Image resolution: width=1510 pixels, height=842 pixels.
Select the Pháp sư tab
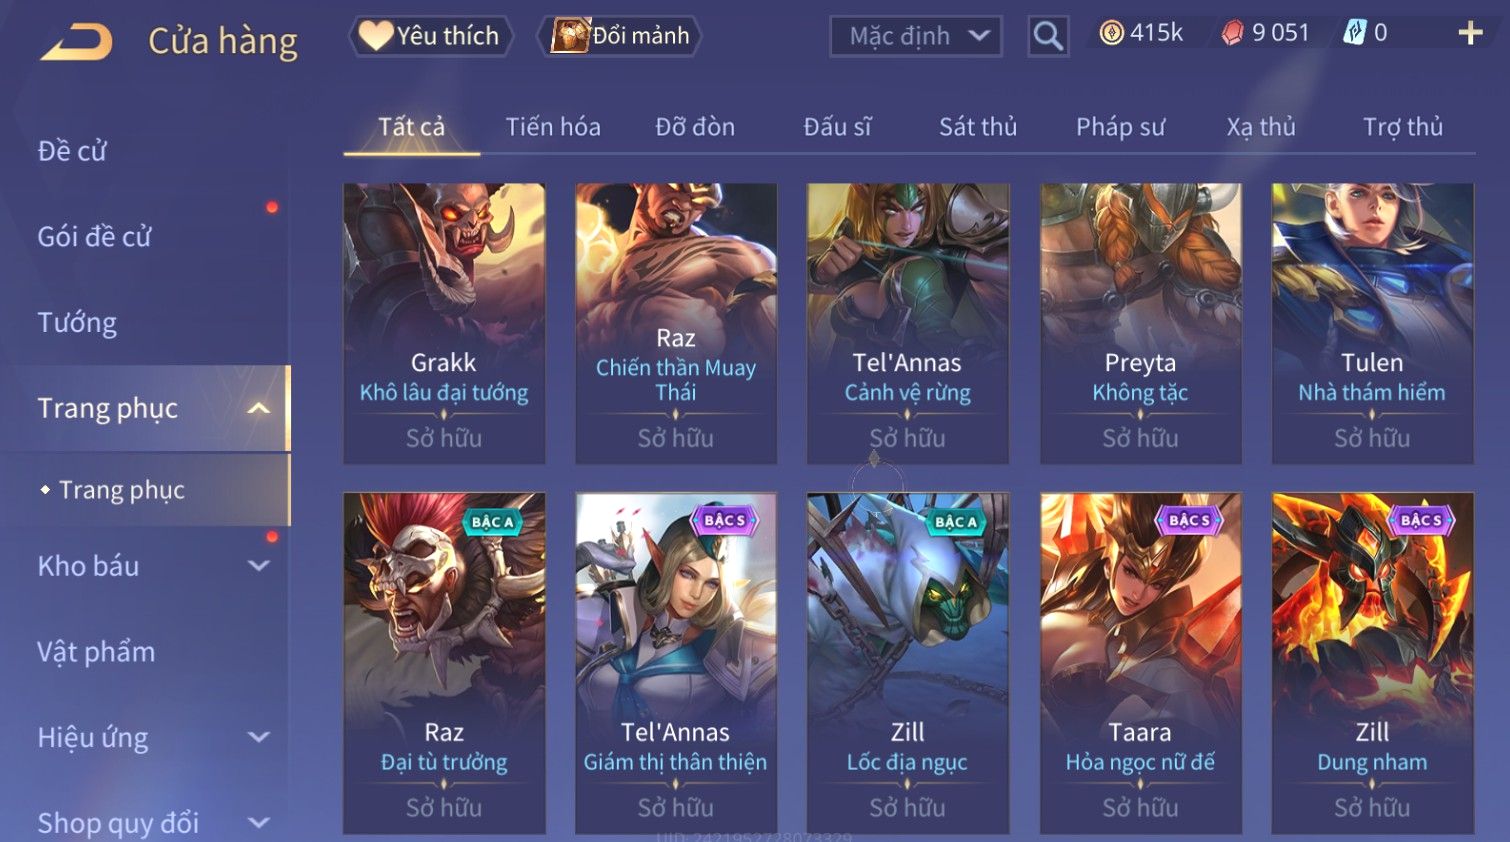[1120, 127]
